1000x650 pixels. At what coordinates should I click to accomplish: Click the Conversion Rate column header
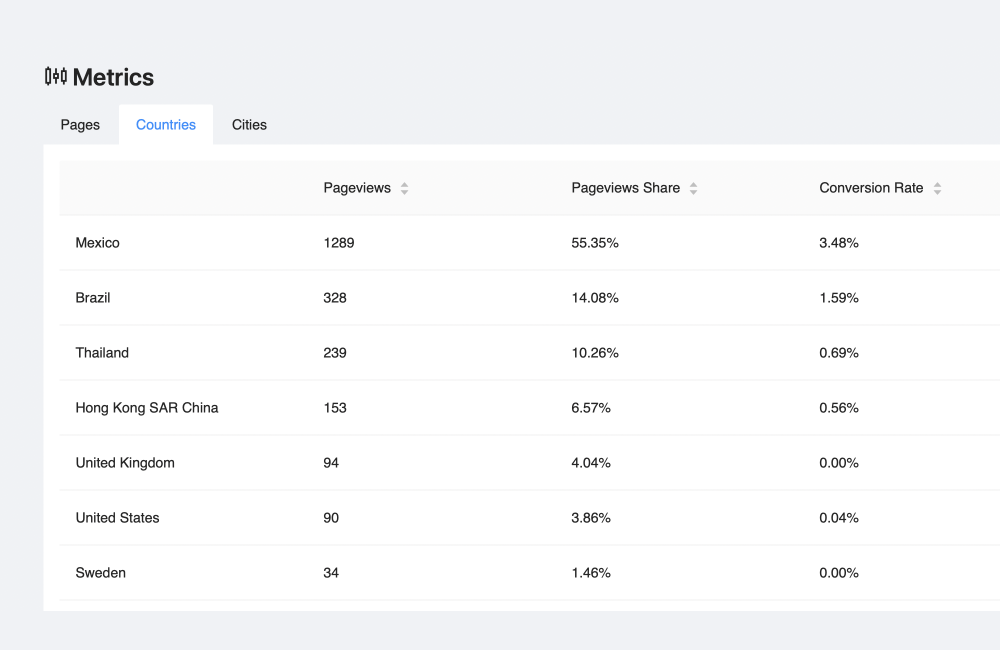871,188
